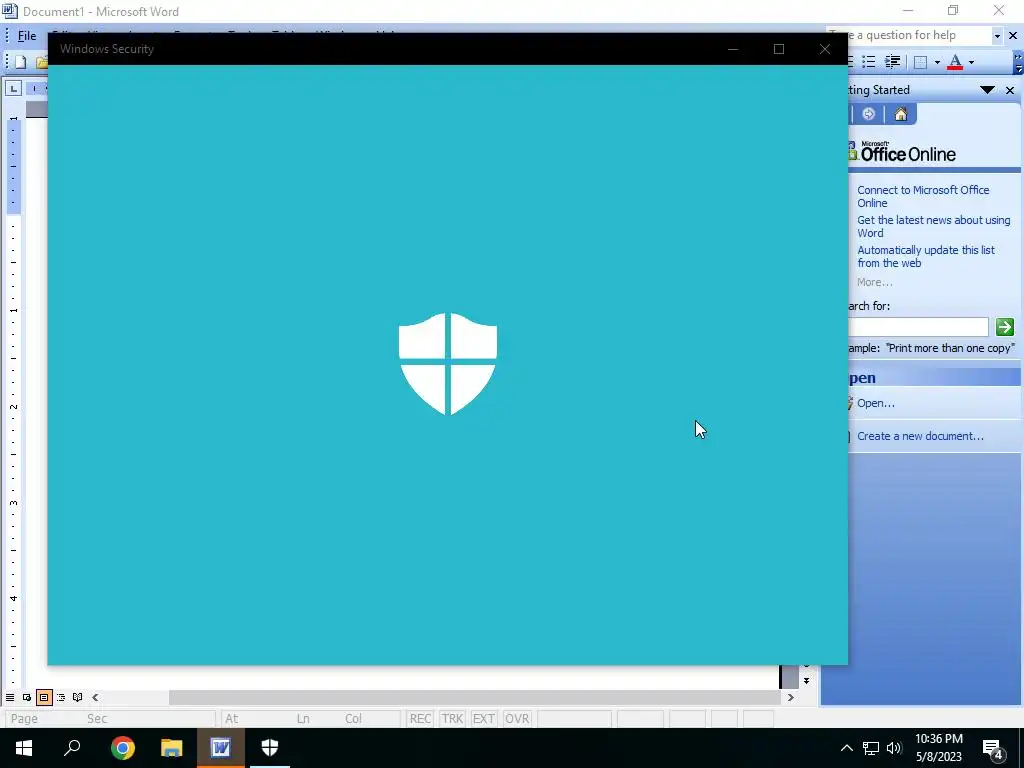Click the New Blank Document toolbar icon
1024x768 pixels.
[20, 62]
